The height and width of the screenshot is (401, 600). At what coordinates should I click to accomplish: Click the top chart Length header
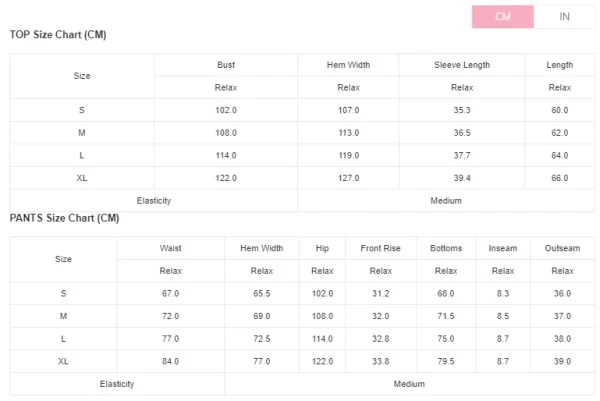pyautogui.click(x=559, y=65)
